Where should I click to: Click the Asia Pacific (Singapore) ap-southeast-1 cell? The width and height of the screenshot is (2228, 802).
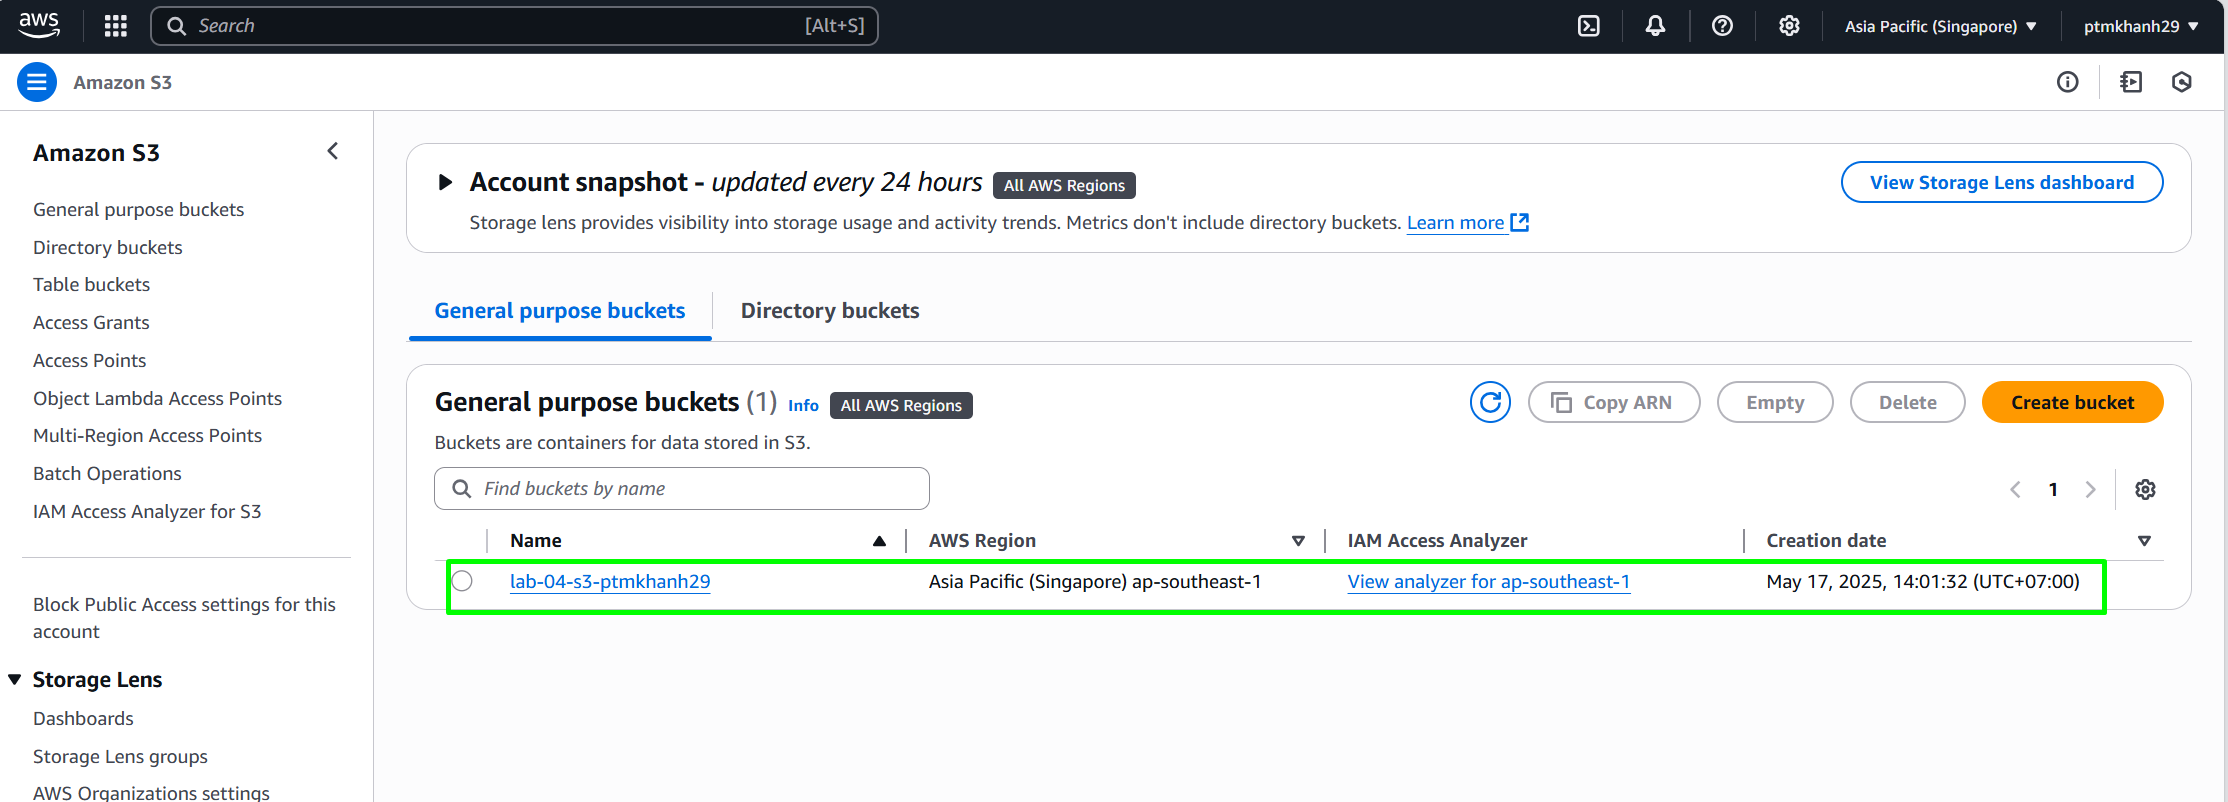click(1095, 581)
